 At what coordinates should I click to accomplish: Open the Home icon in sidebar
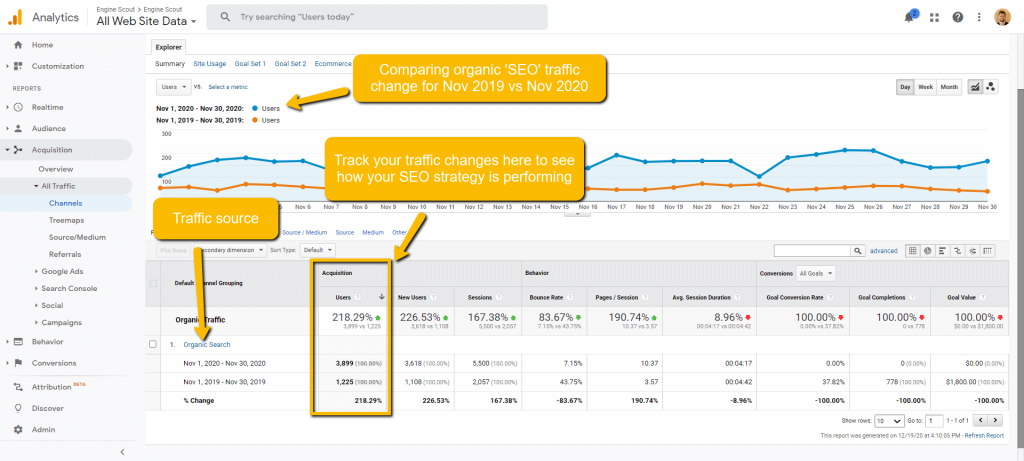18,45
